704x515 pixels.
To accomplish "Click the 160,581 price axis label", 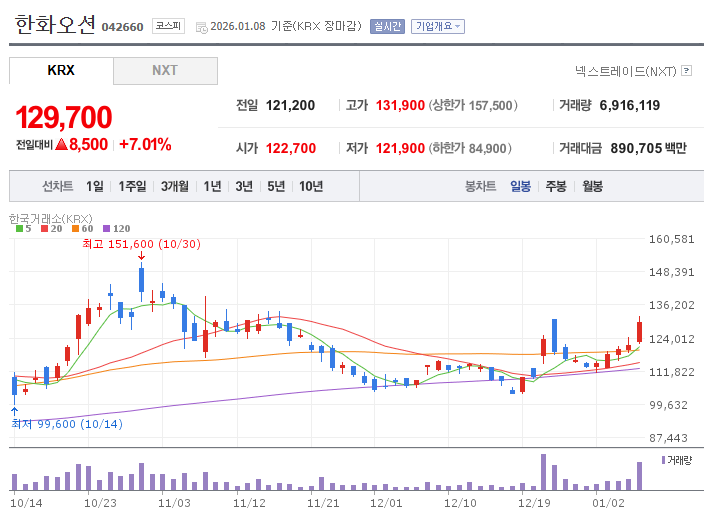I will click(x=672, y=239).
